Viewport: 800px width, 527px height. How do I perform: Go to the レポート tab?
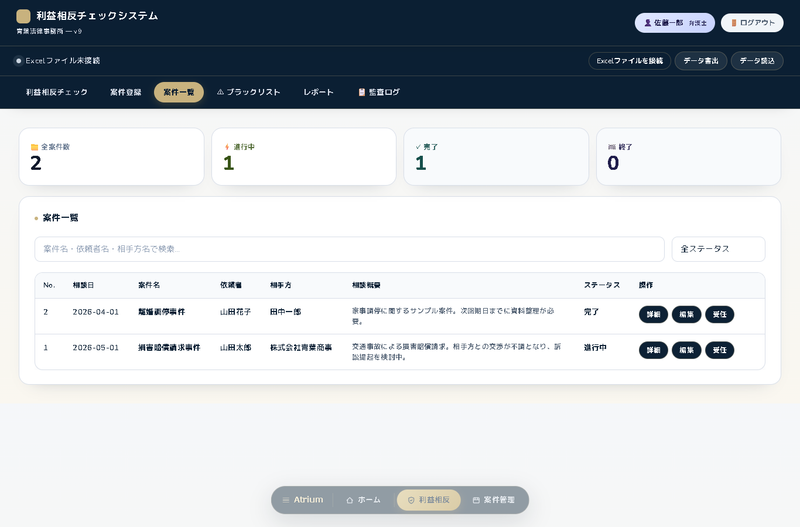[318, 92]
